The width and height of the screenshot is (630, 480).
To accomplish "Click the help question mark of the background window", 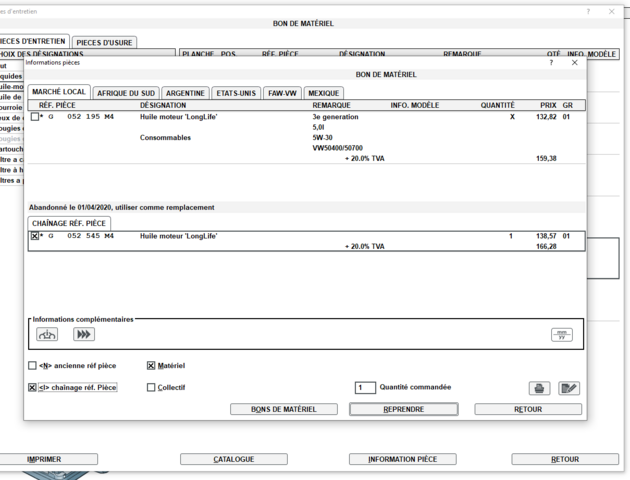I will click(588, 12).
